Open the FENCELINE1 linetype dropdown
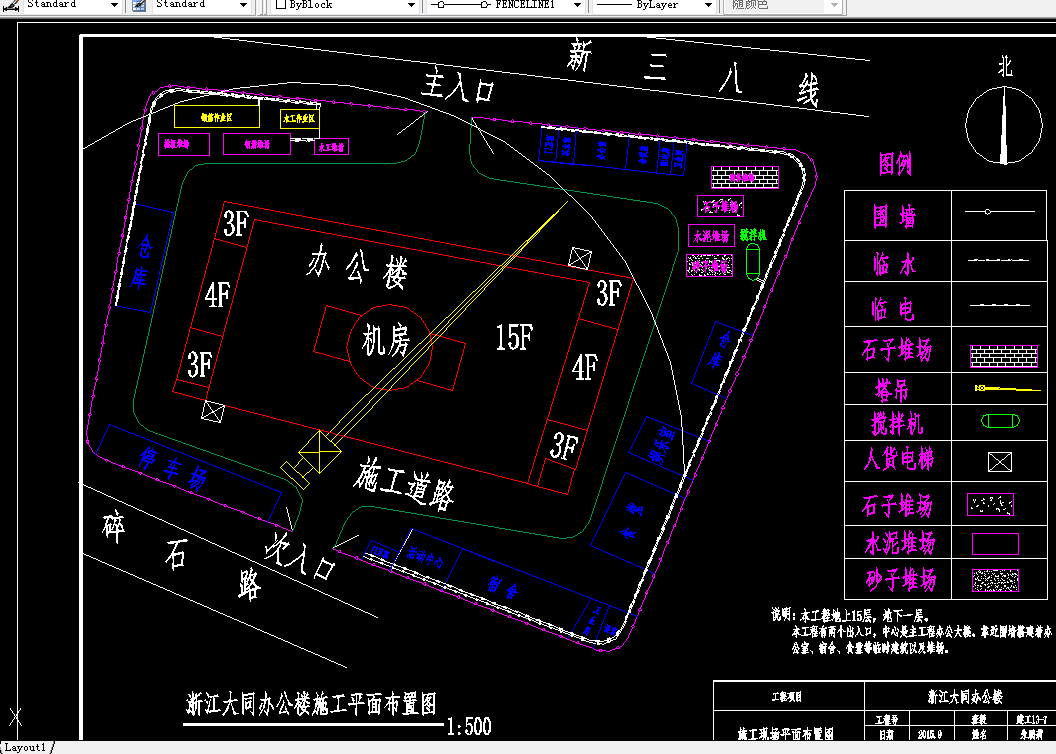Screen dimensions: 1056x754 click(575, 6)
